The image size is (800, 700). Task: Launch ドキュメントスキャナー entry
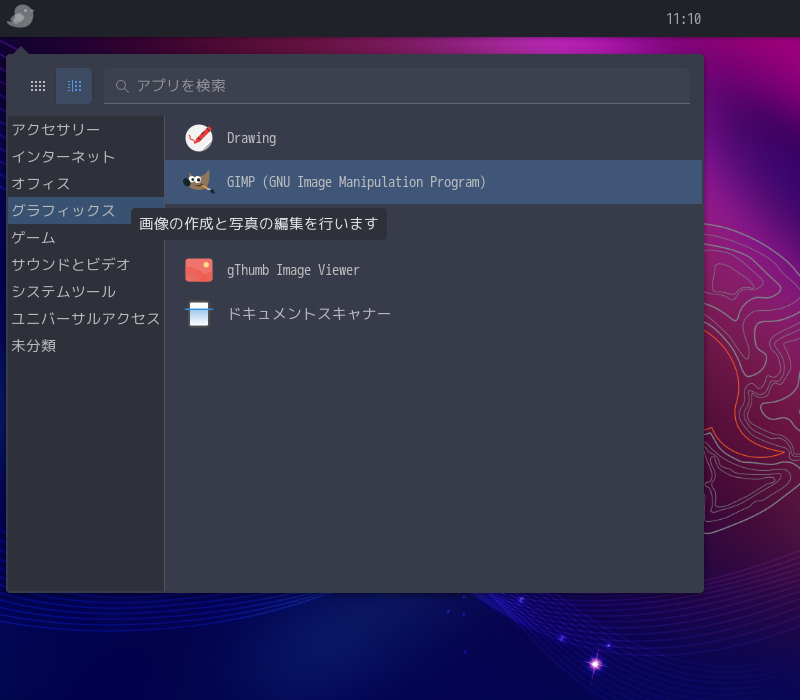click(x=433, y=314)
